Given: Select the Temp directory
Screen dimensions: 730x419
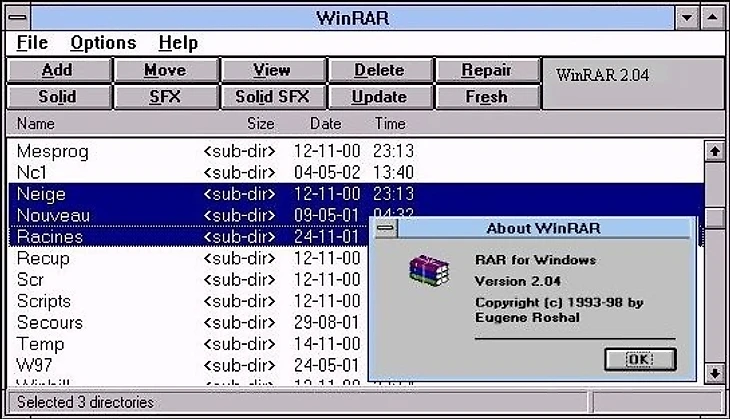Looking at the screenshot, I should [x=40, y=344].
